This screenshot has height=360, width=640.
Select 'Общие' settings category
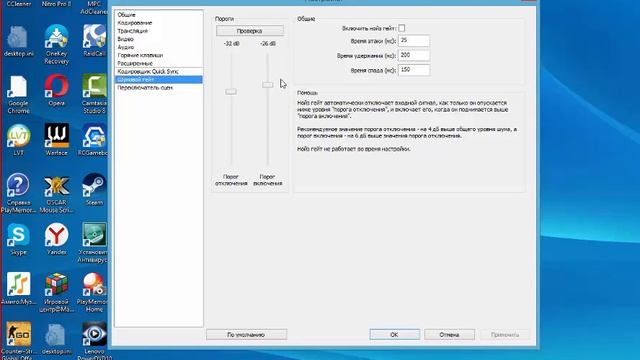coord(158,15)
